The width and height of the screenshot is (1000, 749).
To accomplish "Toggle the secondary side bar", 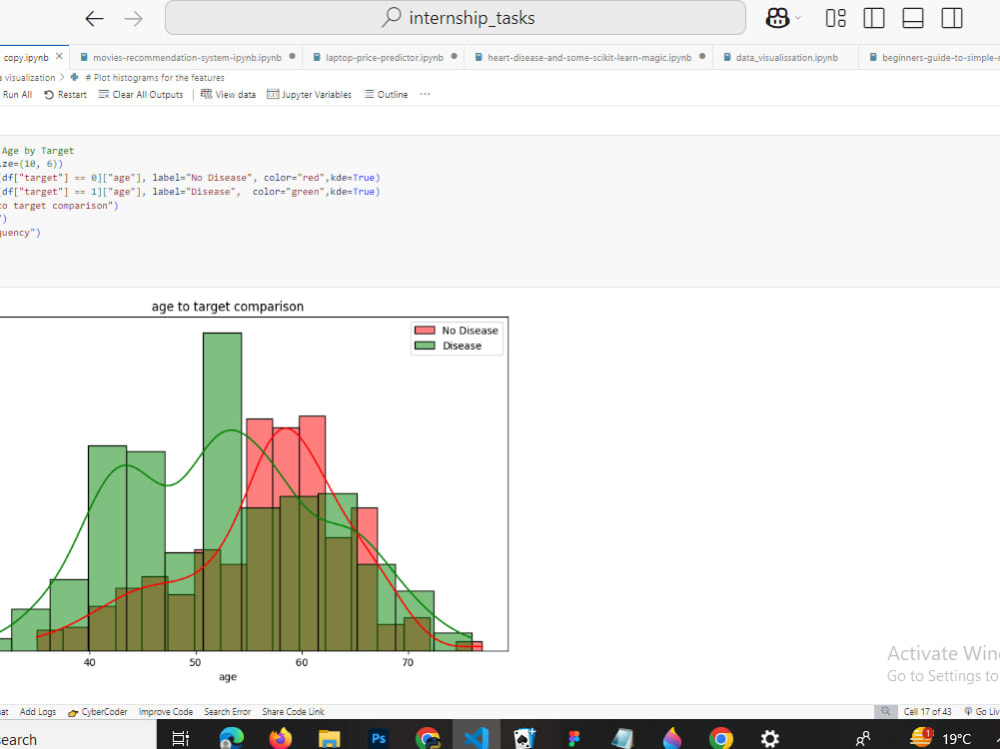I will point(952,18).
